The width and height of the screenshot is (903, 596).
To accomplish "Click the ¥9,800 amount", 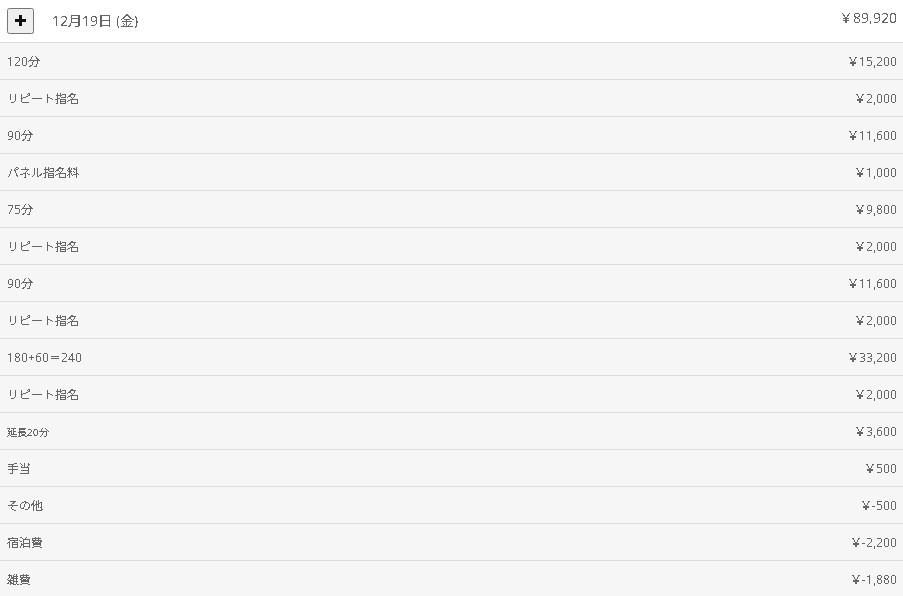I will click(x=875, y=210).
